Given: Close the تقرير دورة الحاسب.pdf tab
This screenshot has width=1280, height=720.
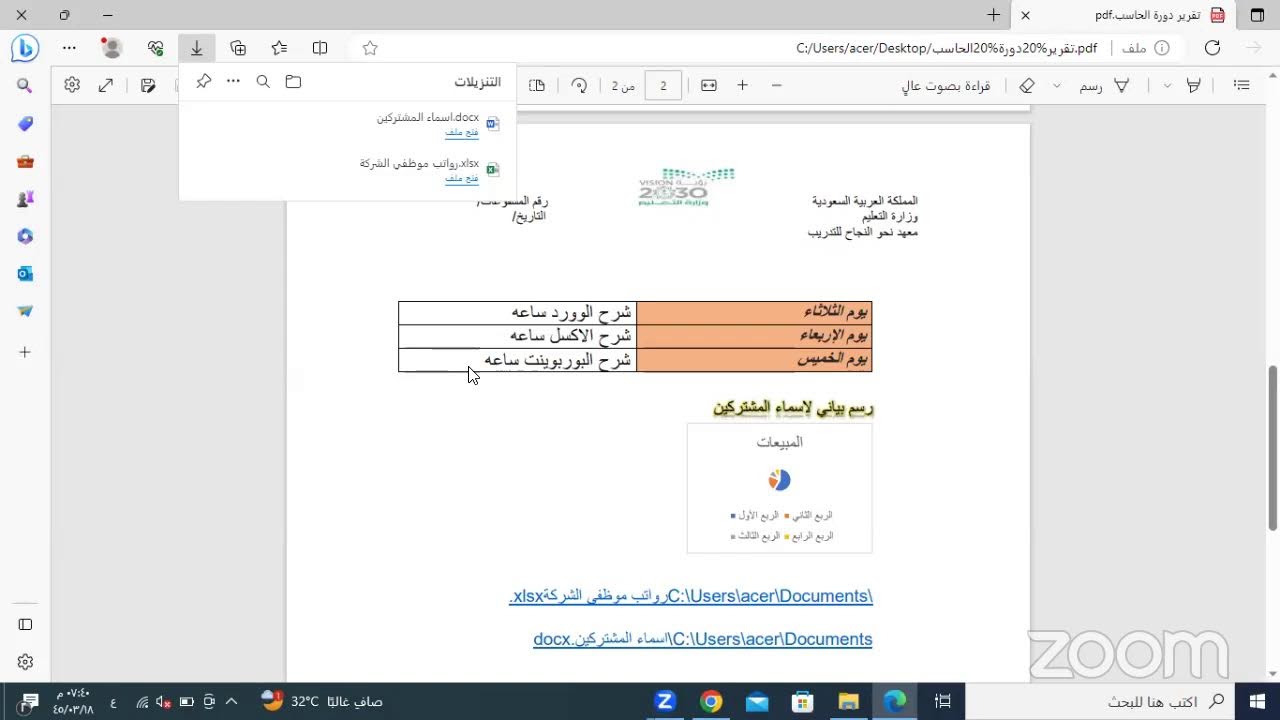Looking at the screenshot, I should [x=1025, y=15].
